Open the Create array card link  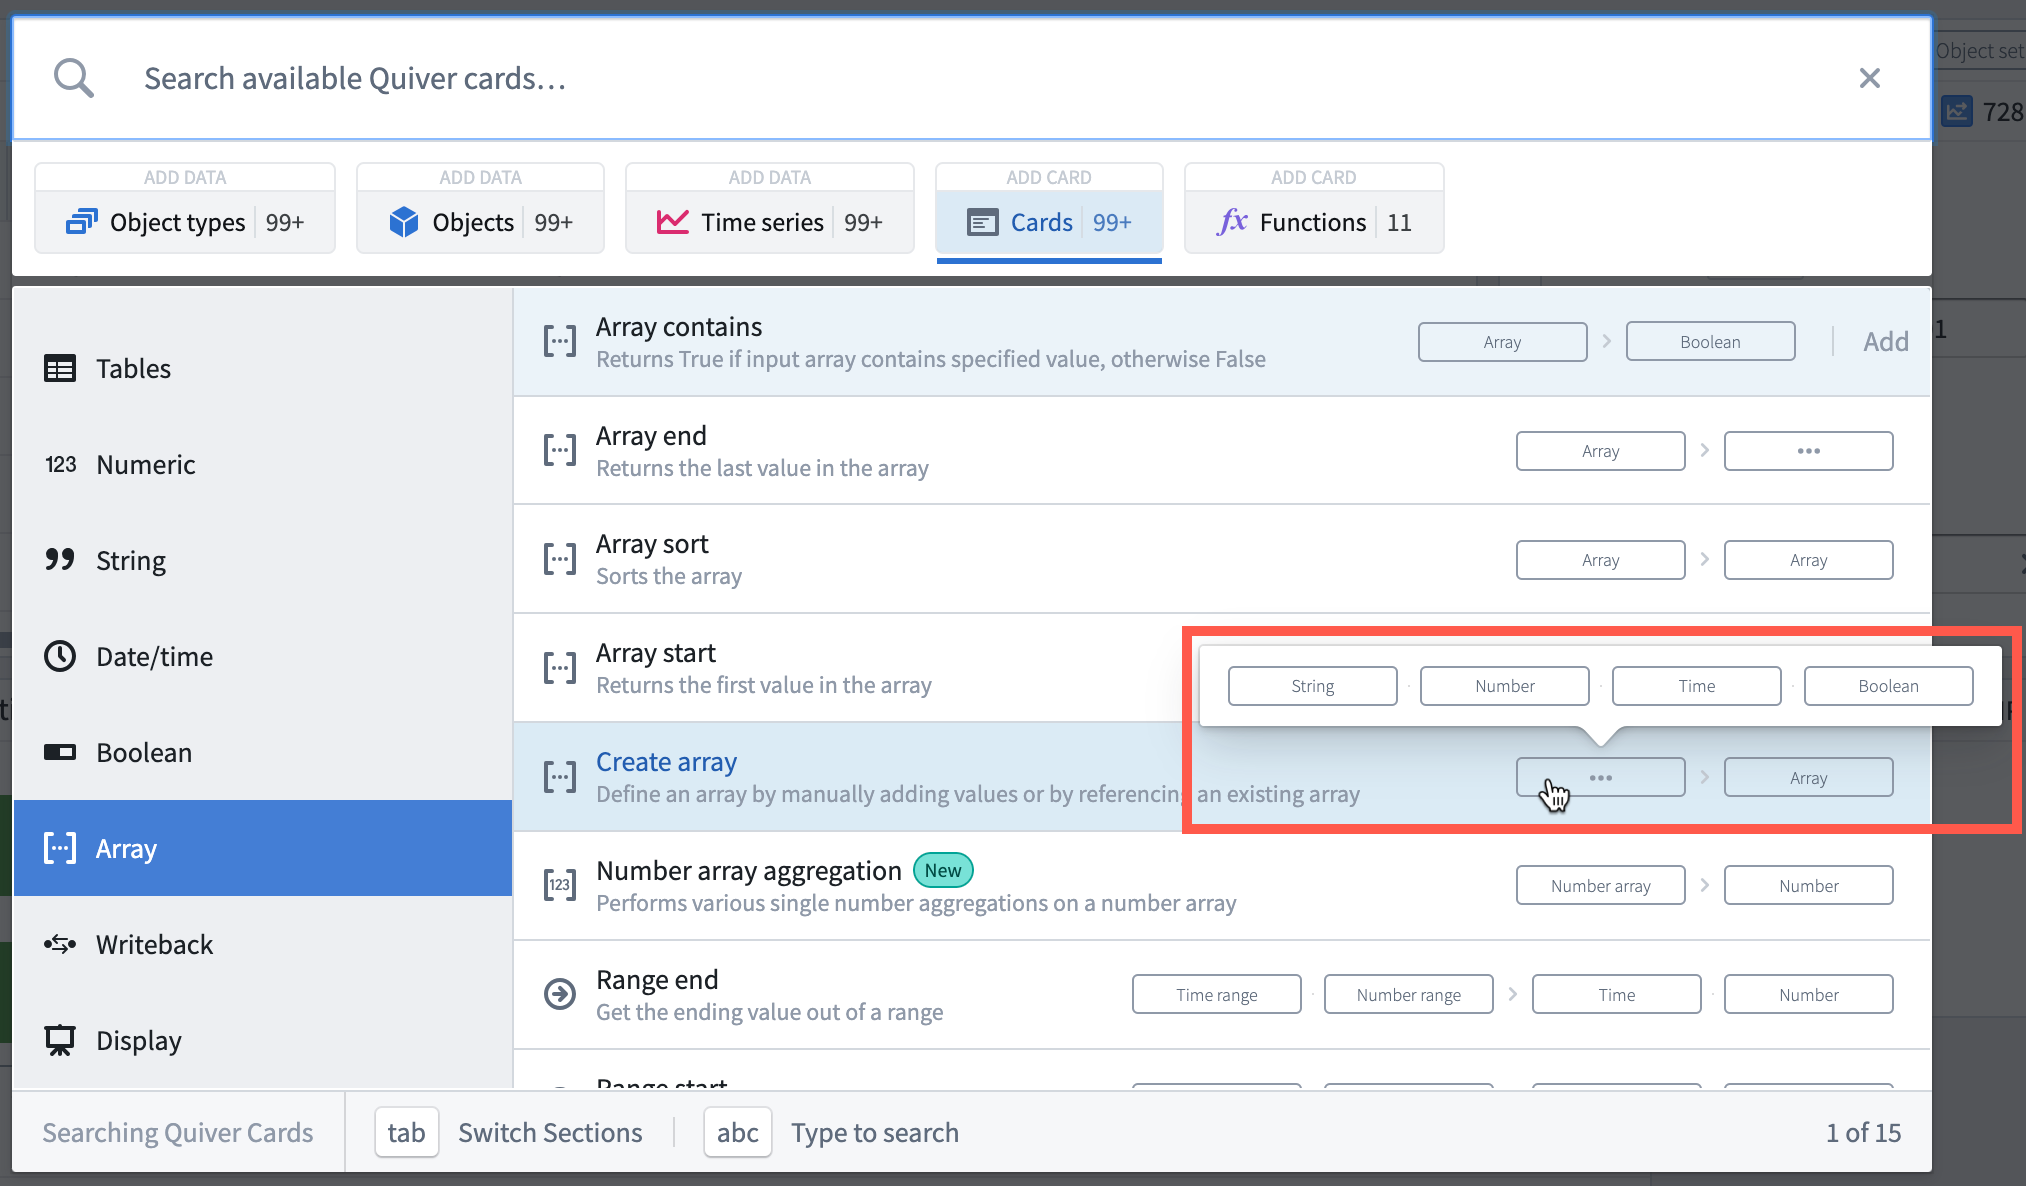click(x=666, y=762)
